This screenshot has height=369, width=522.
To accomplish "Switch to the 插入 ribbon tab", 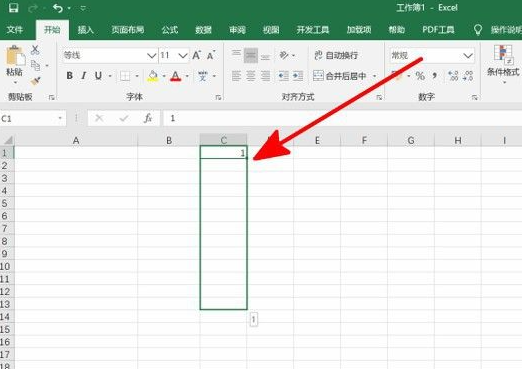I will tap(85, 30).
